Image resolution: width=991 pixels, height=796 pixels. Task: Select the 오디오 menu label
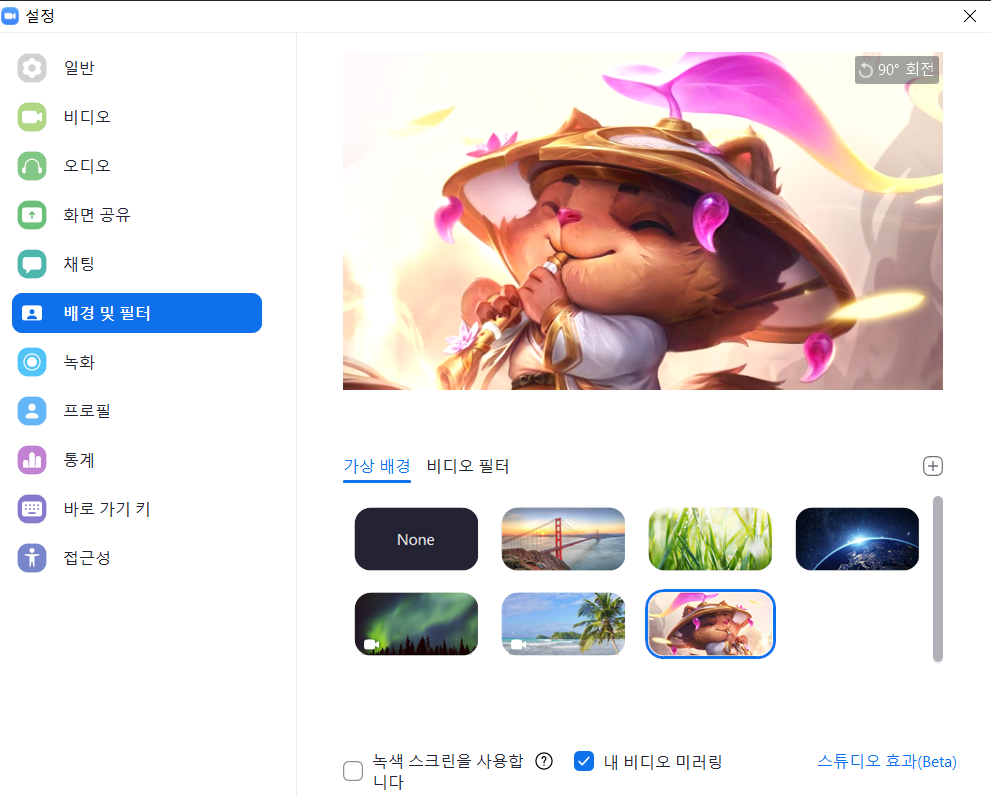[x=87, y=166]
